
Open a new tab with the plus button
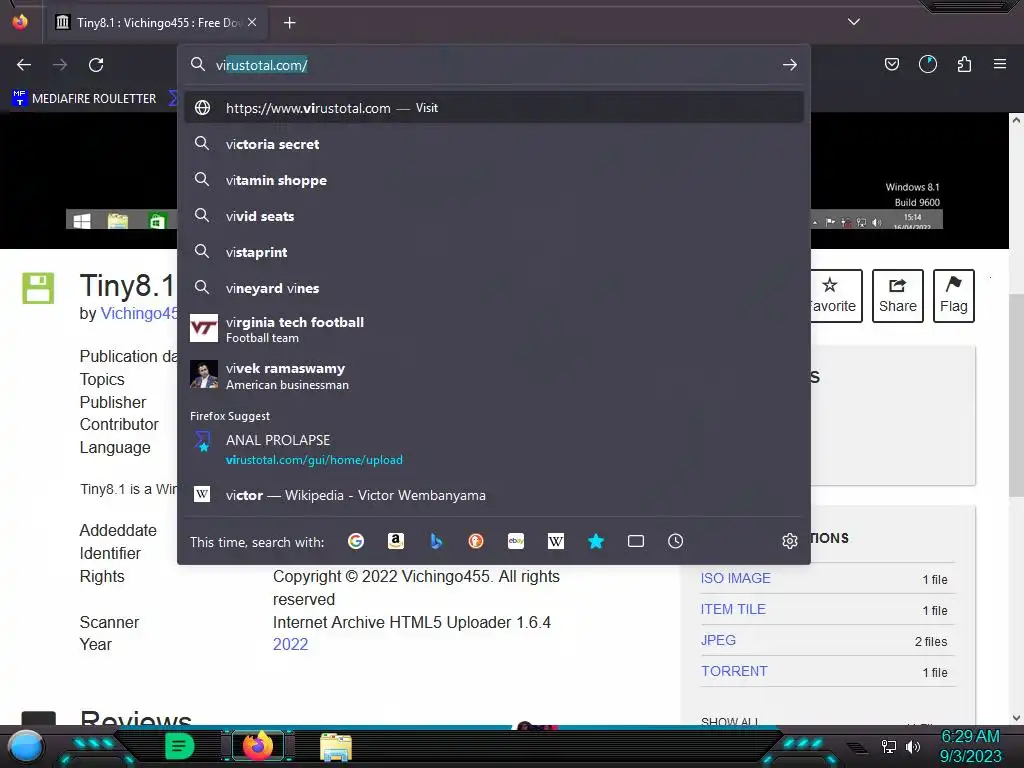click(x=289, y=23)
